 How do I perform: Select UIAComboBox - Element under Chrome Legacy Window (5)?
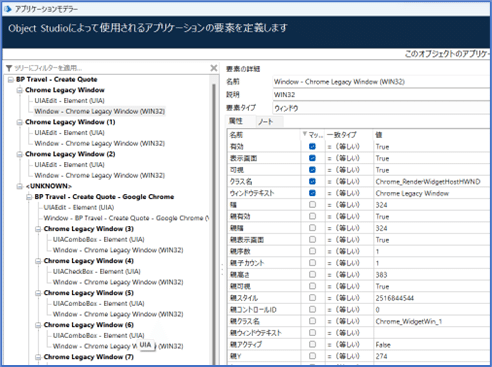point(98,303)
